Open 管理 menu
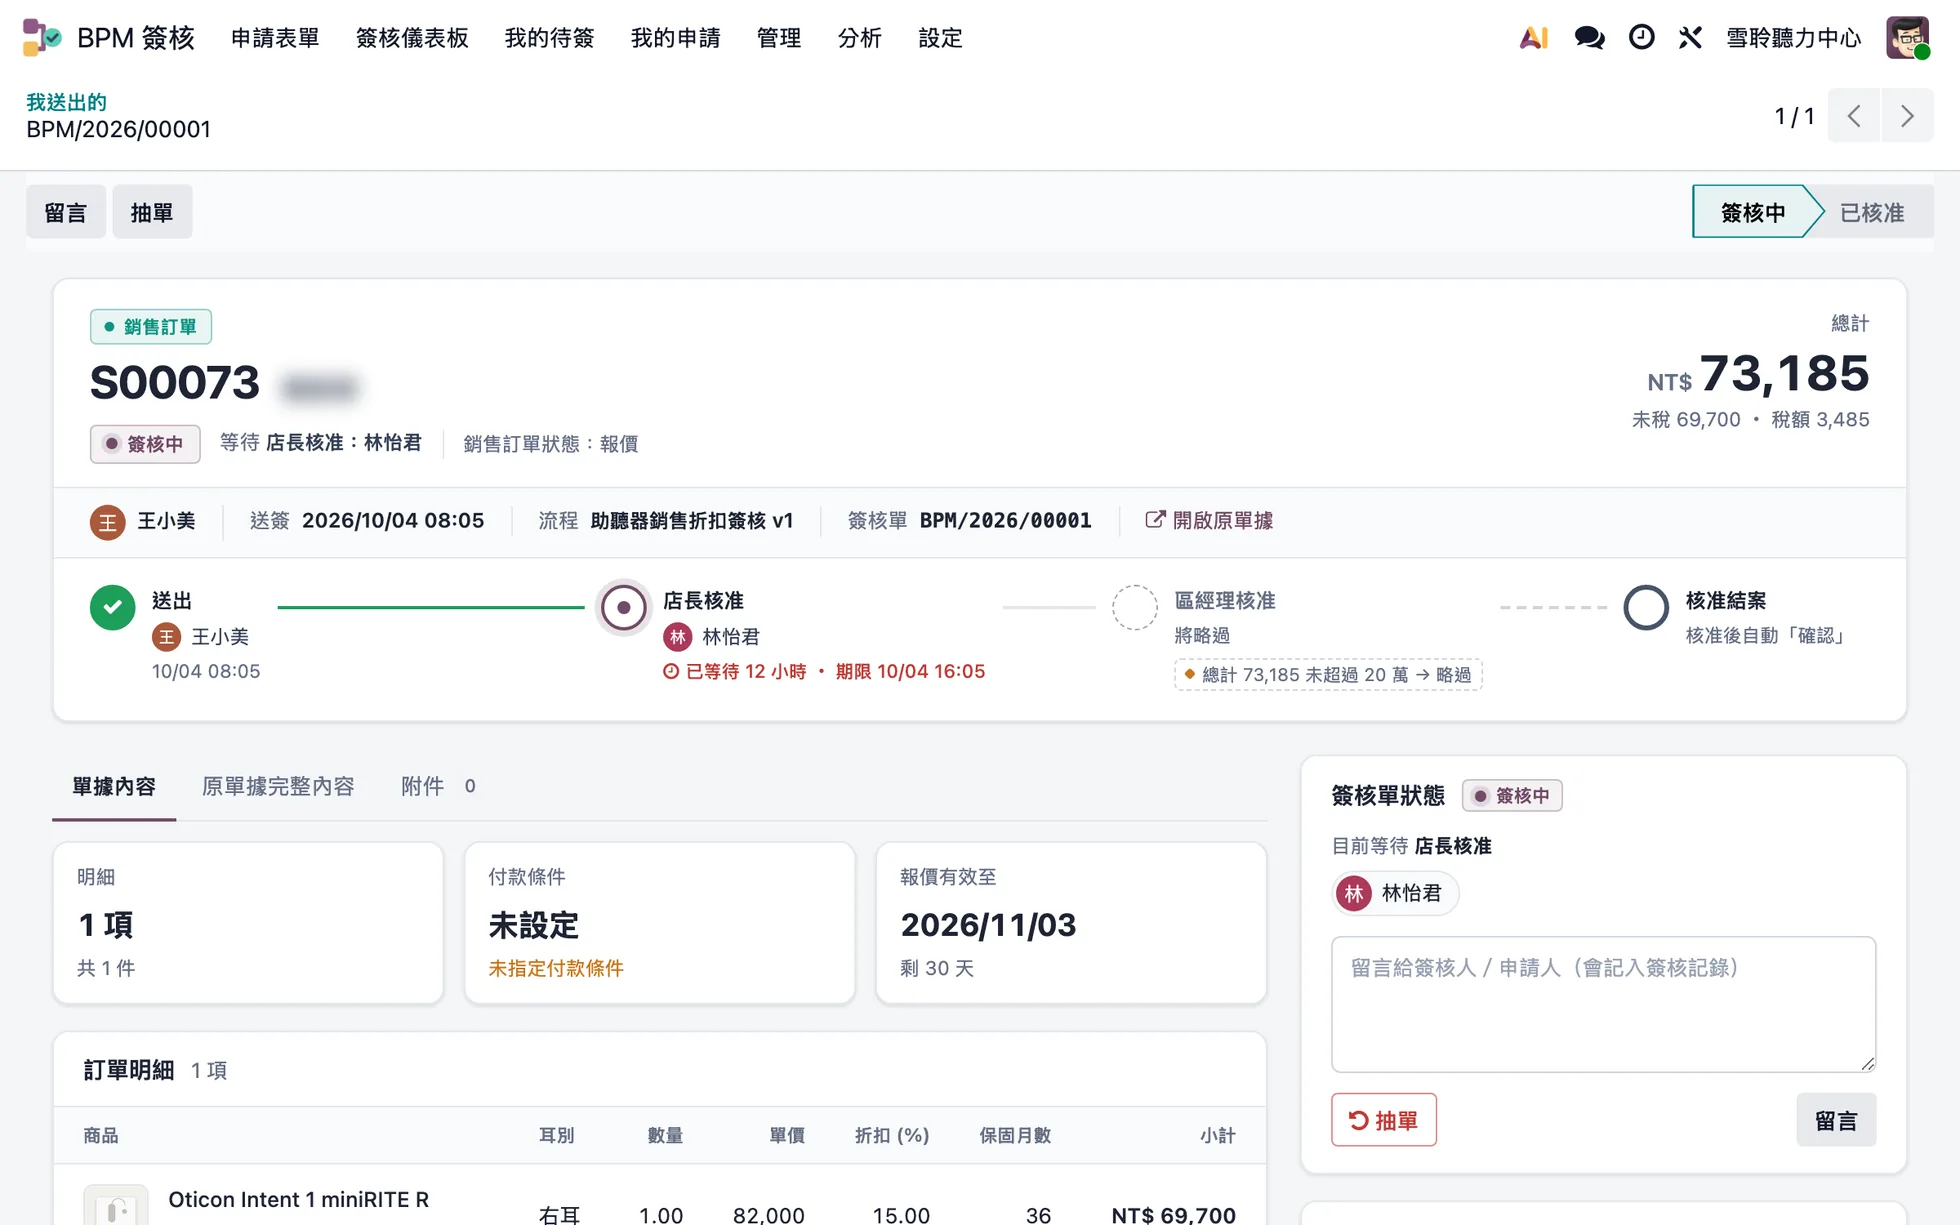Image resolution: width=1960 pixels, height=1225 pixels. coord(779,38)
